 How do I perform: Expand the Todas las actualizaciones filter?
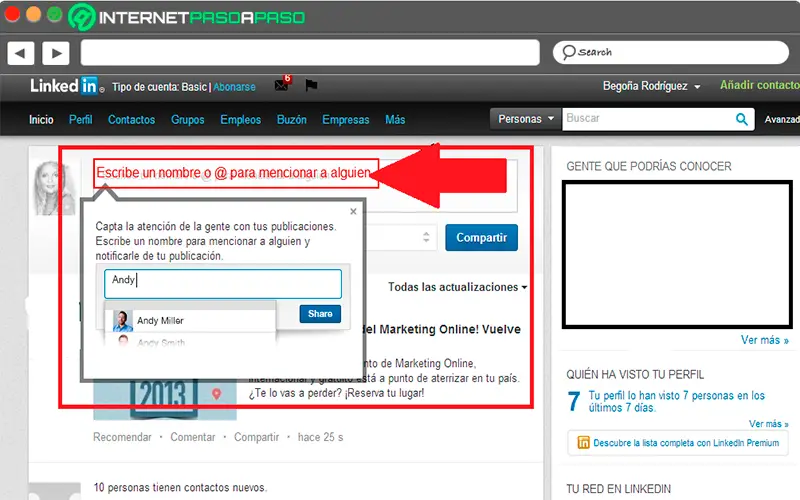click(457, 287)
